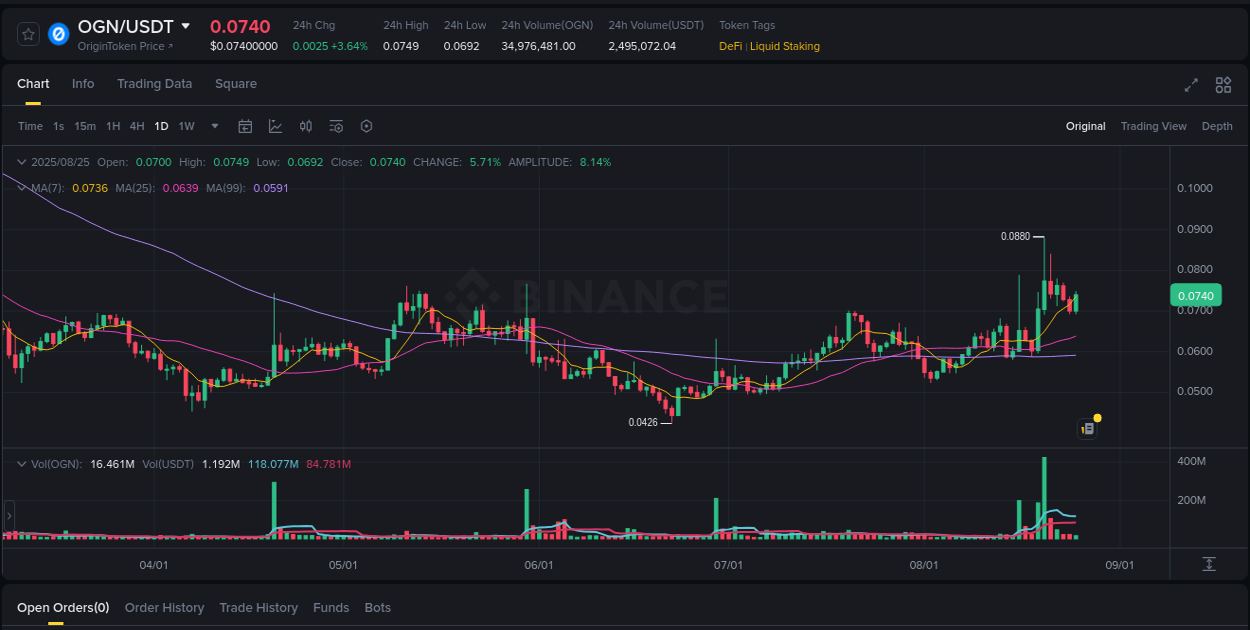
Task: Switch to the Trading Data tab
Action: click(154, 84)
